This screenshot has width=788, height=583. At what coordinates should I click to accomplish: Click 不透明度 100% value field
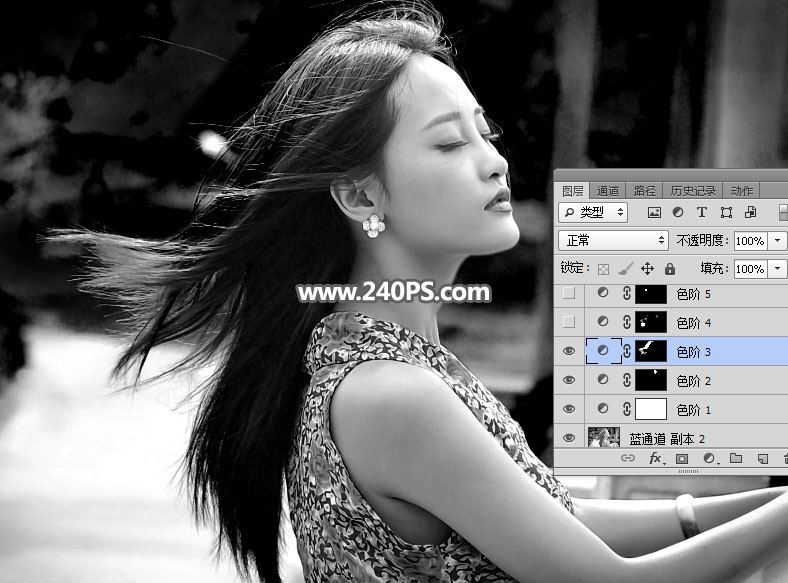point(750,241)
